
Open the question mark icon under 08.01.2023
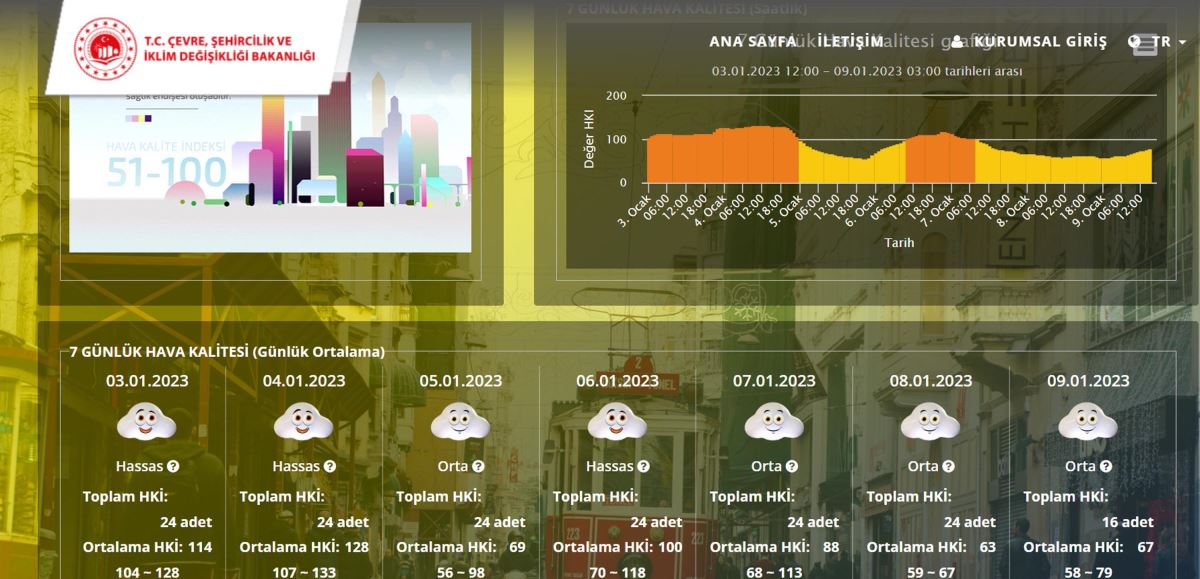[x=948, y=466]
